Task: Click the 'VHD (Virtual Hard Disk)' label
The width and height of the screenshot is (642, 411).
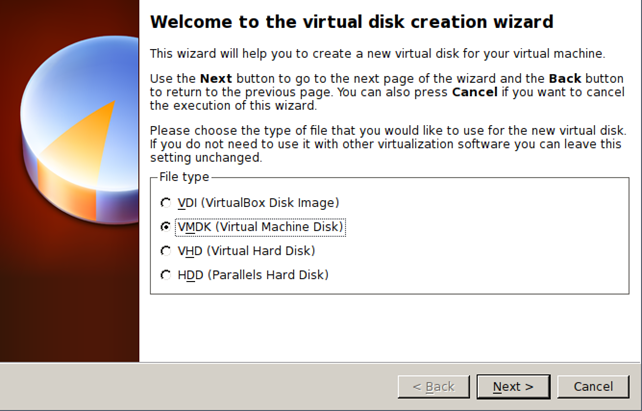Action: coord(246,251)
